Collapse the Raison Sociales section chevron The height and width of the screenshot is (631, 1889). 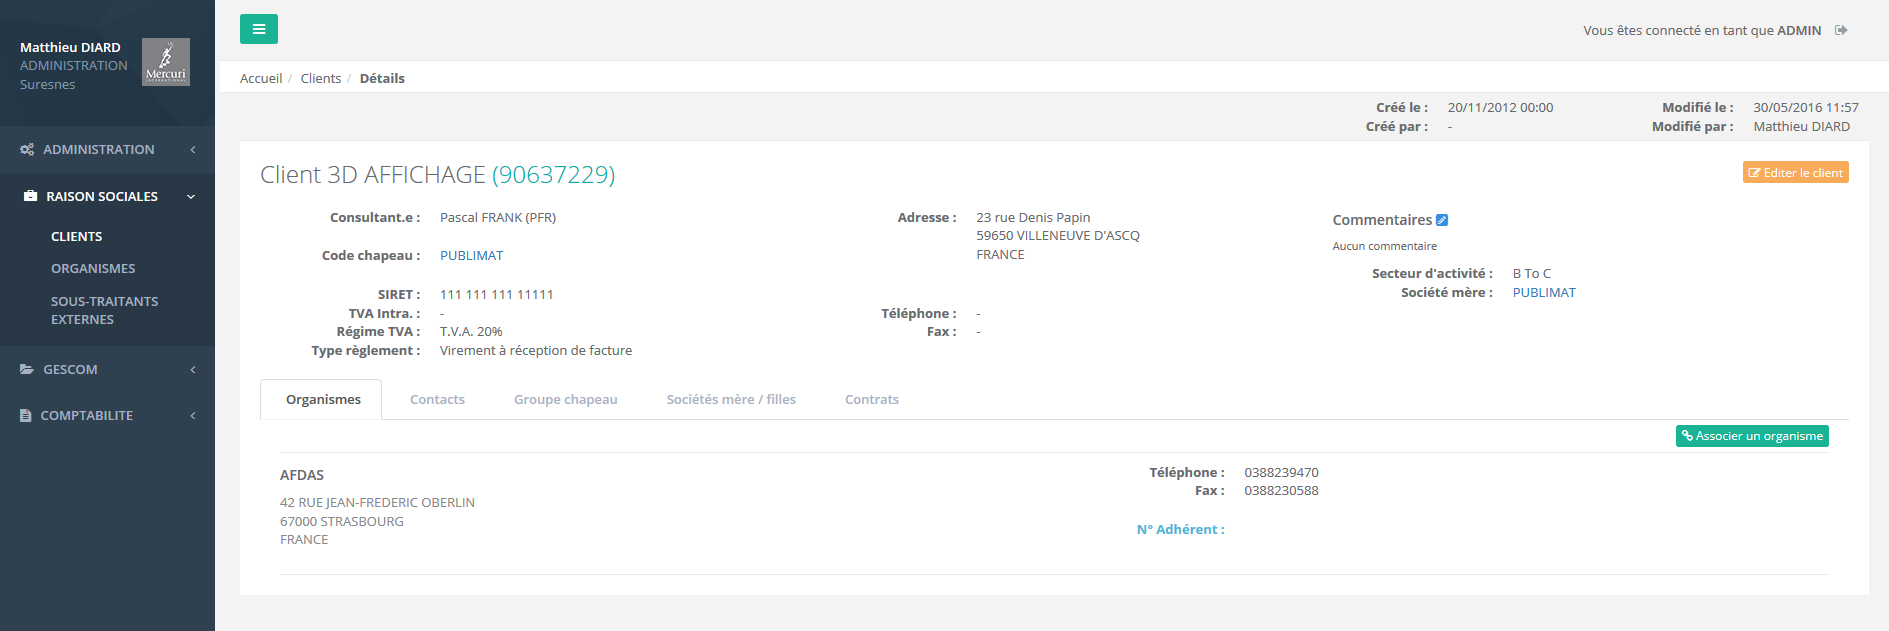[191, 197]
